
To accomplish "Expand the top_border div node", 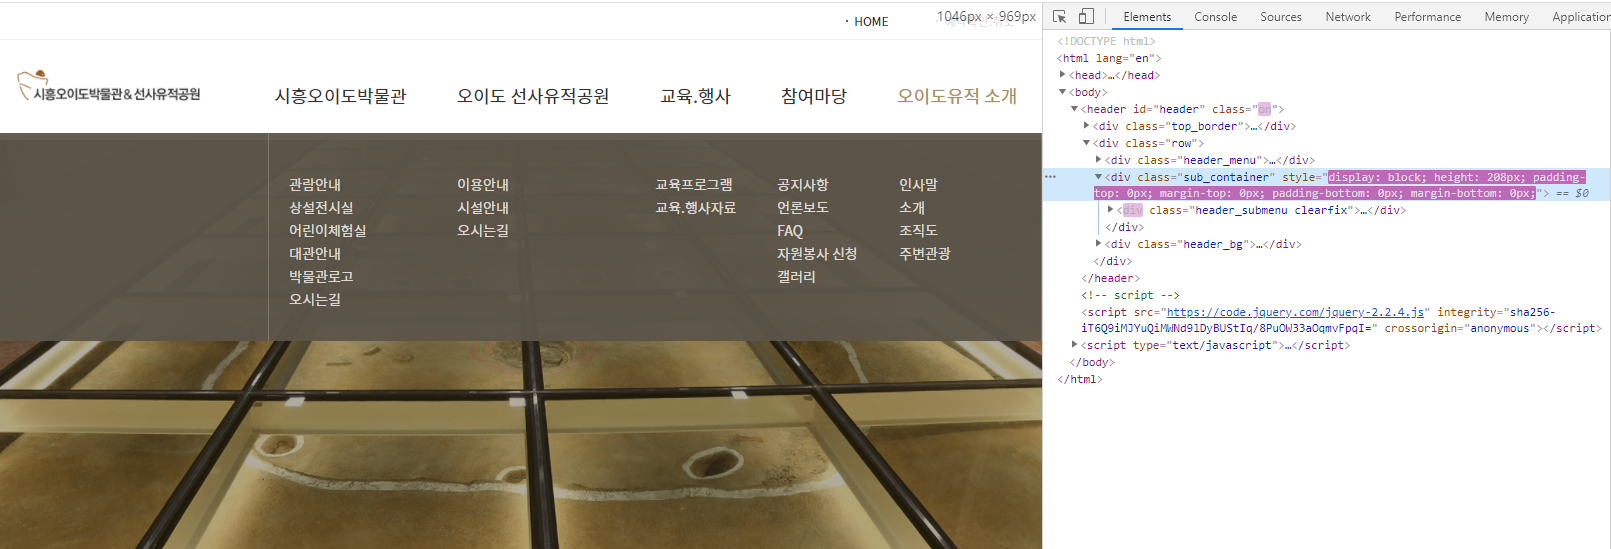I will (1087, 126).
